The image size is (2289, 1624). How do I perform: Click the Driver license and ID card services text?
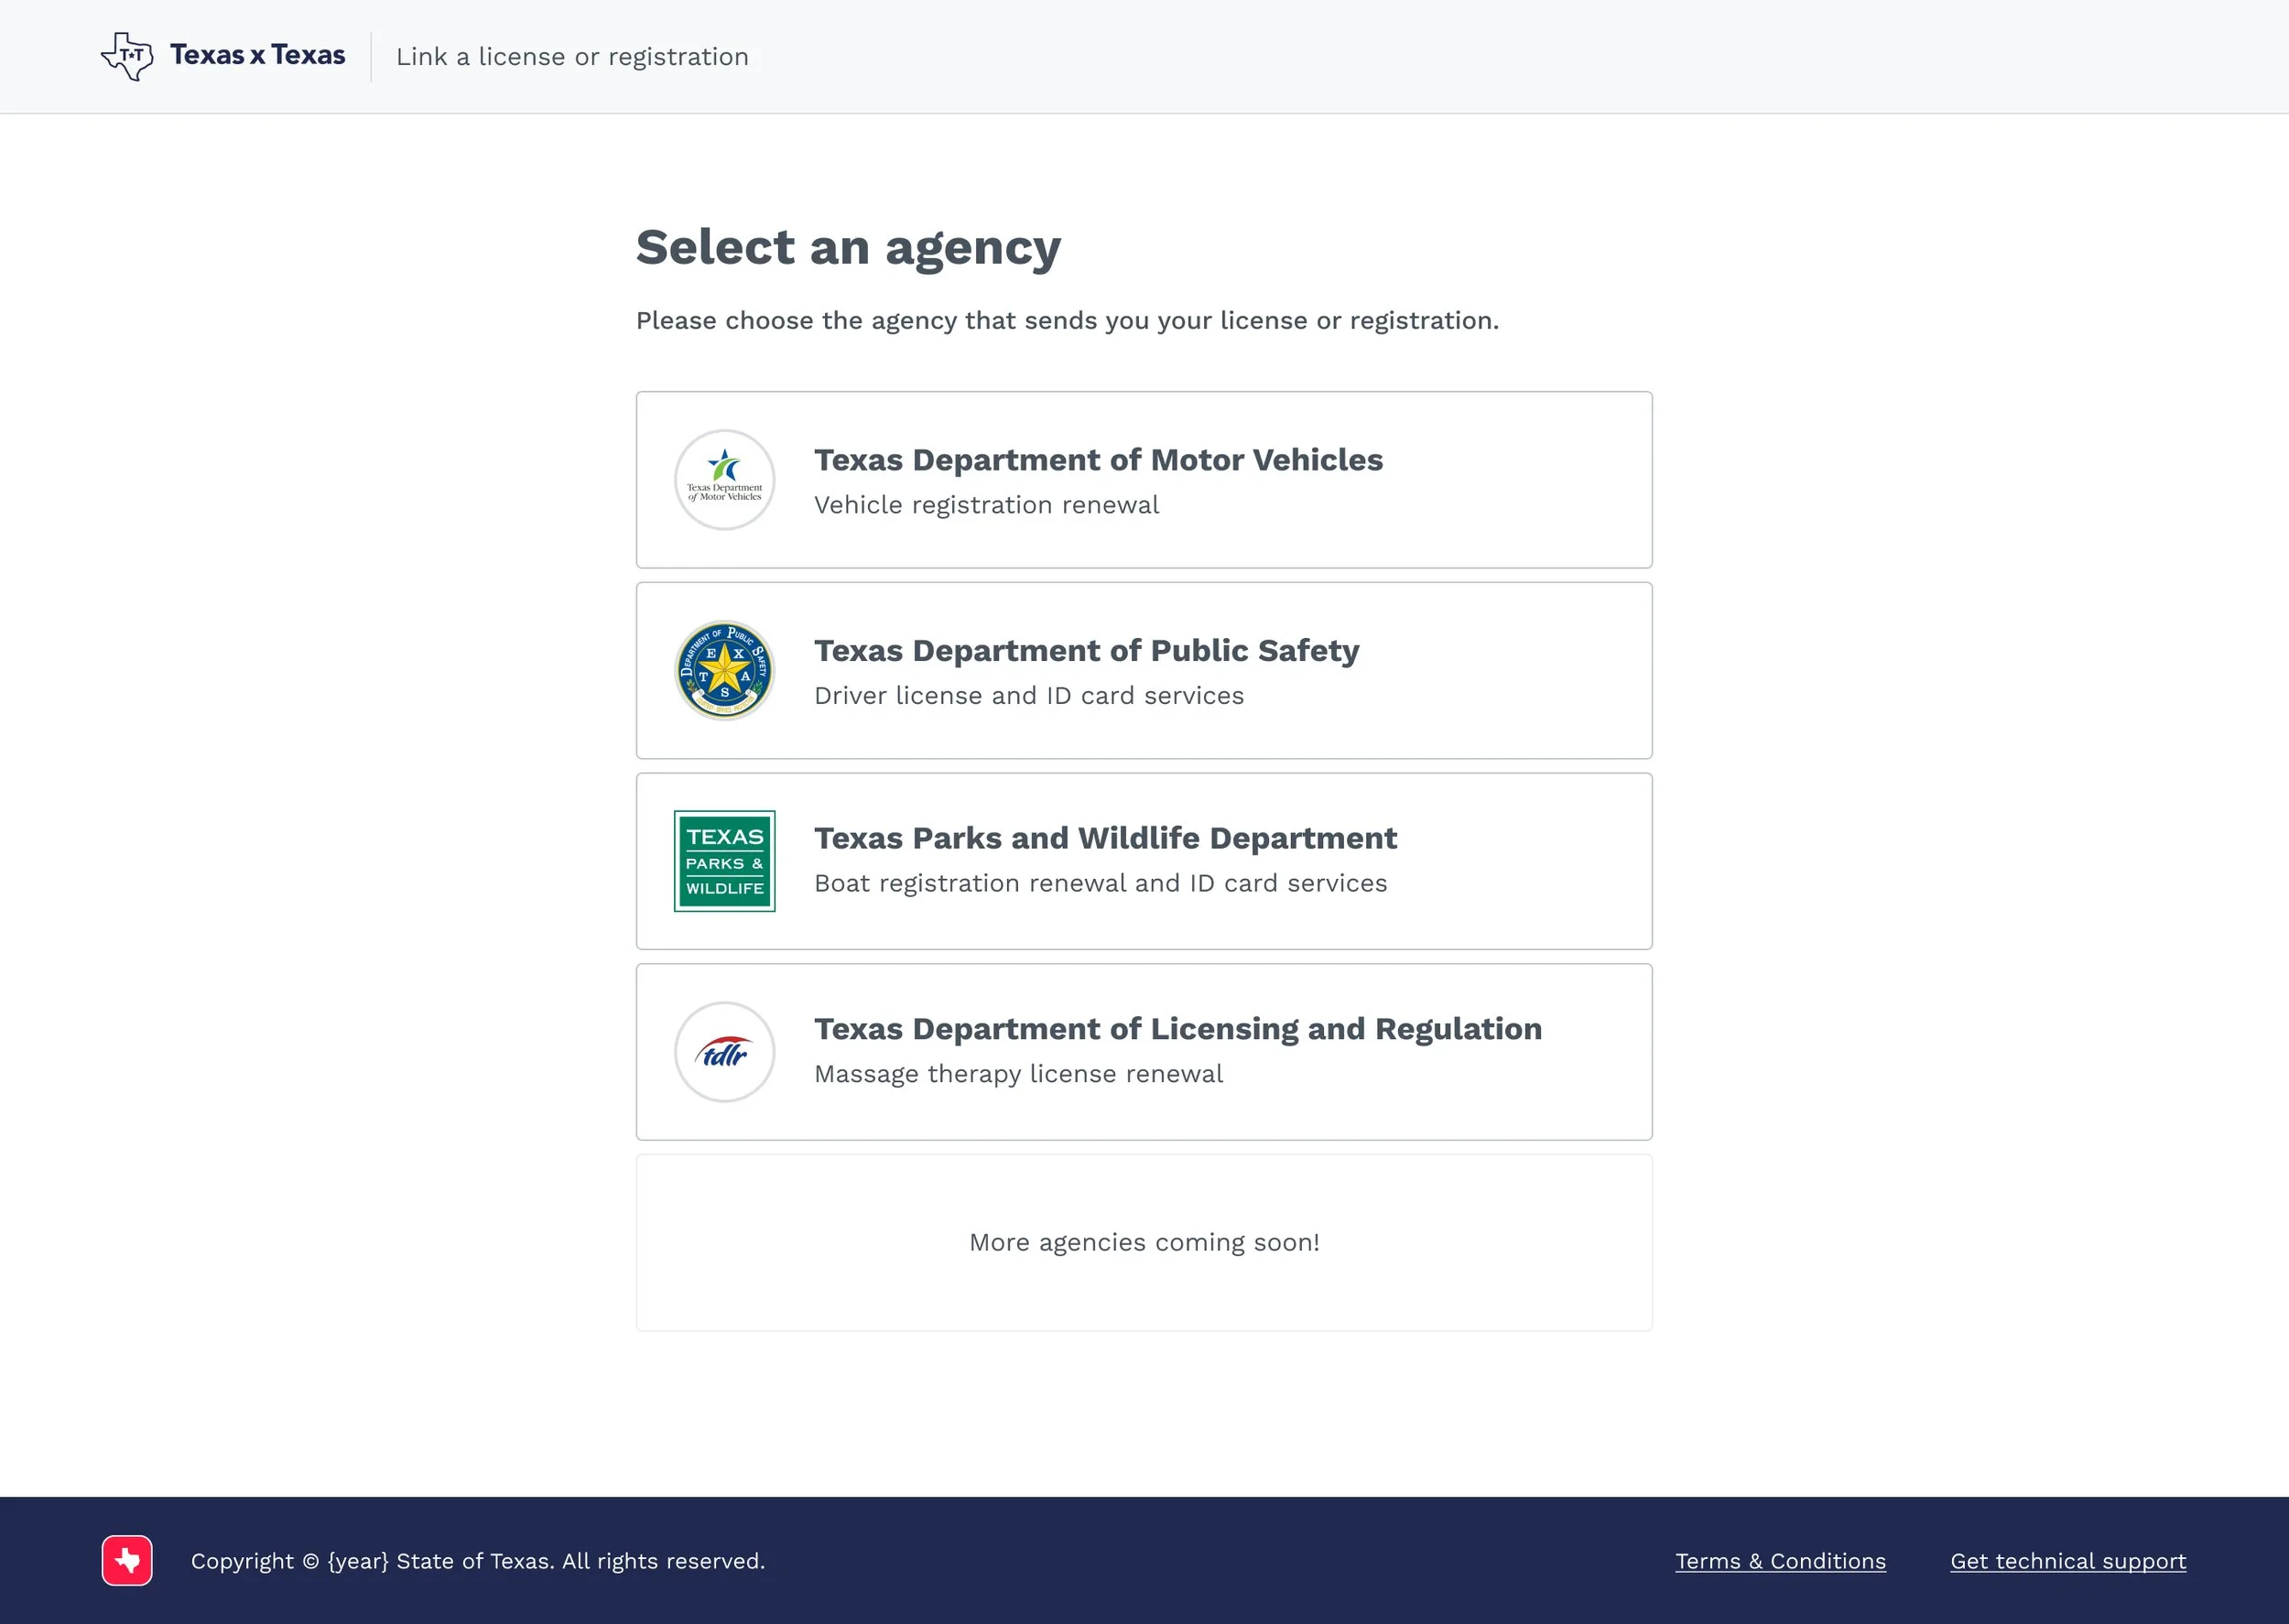(1029, 695)
